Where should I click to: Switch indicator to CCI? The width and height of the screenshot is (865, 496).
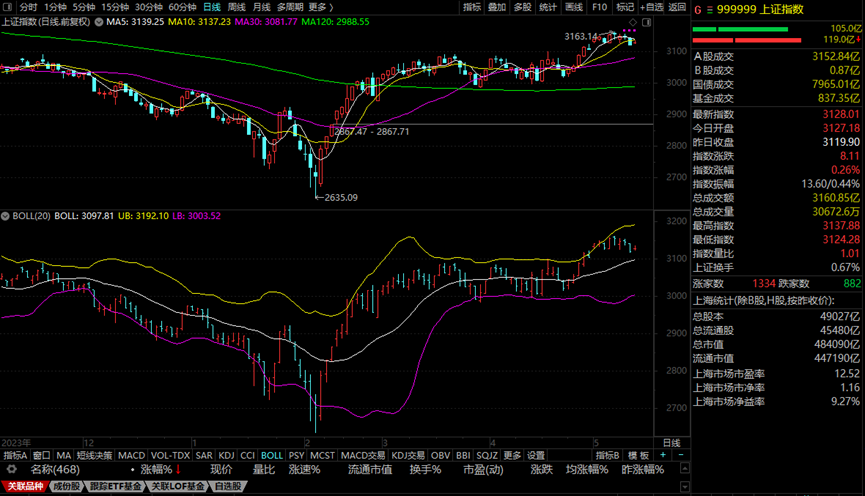click(248, 455)
